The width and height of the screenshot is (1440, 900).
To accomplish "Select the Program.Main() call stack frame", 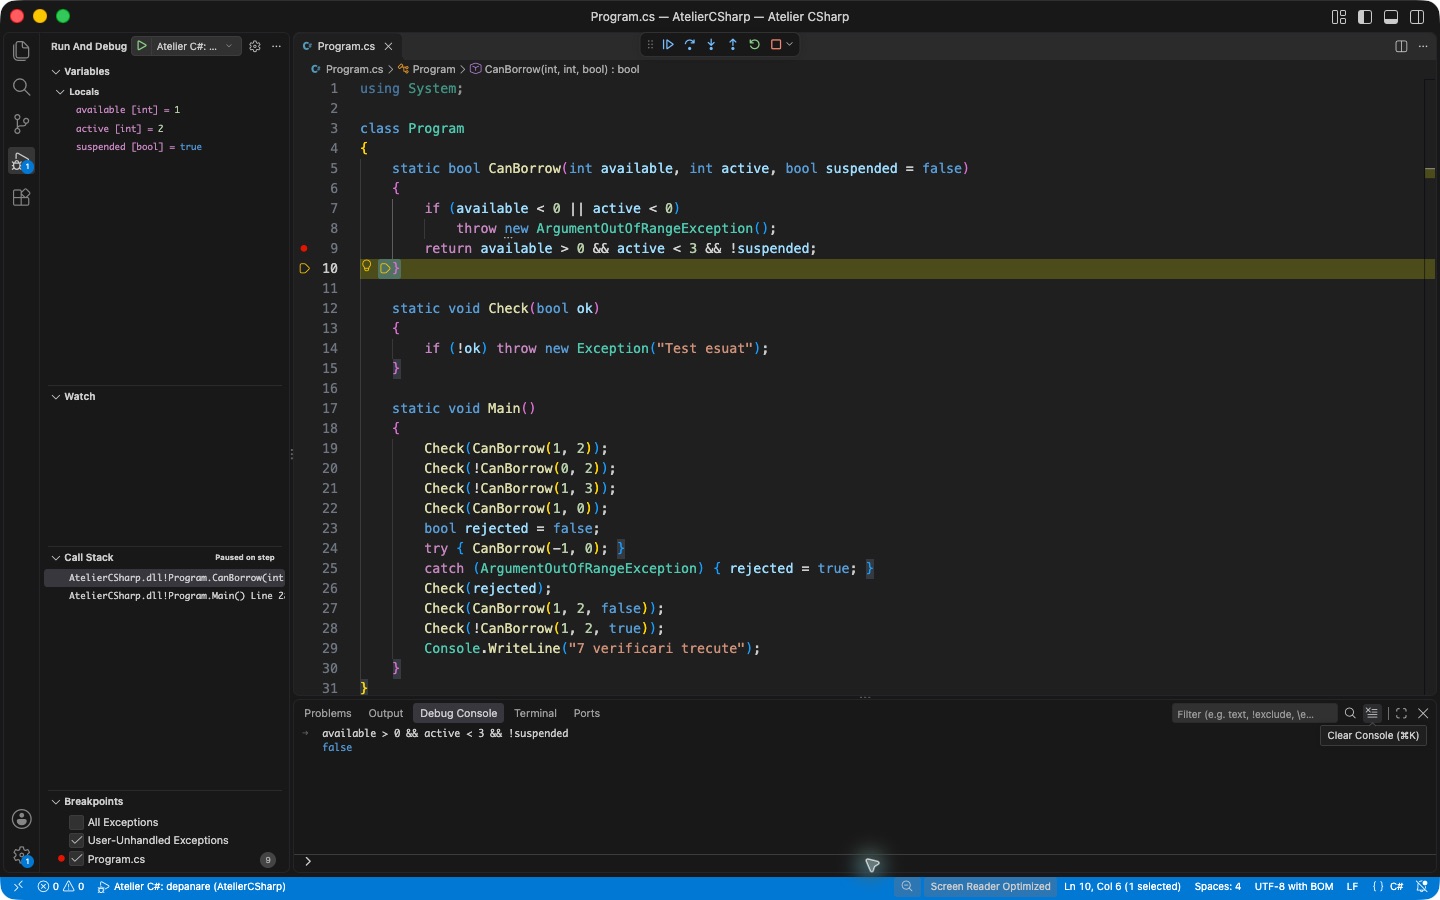I will pyautogui.click(x=166, y=596).
